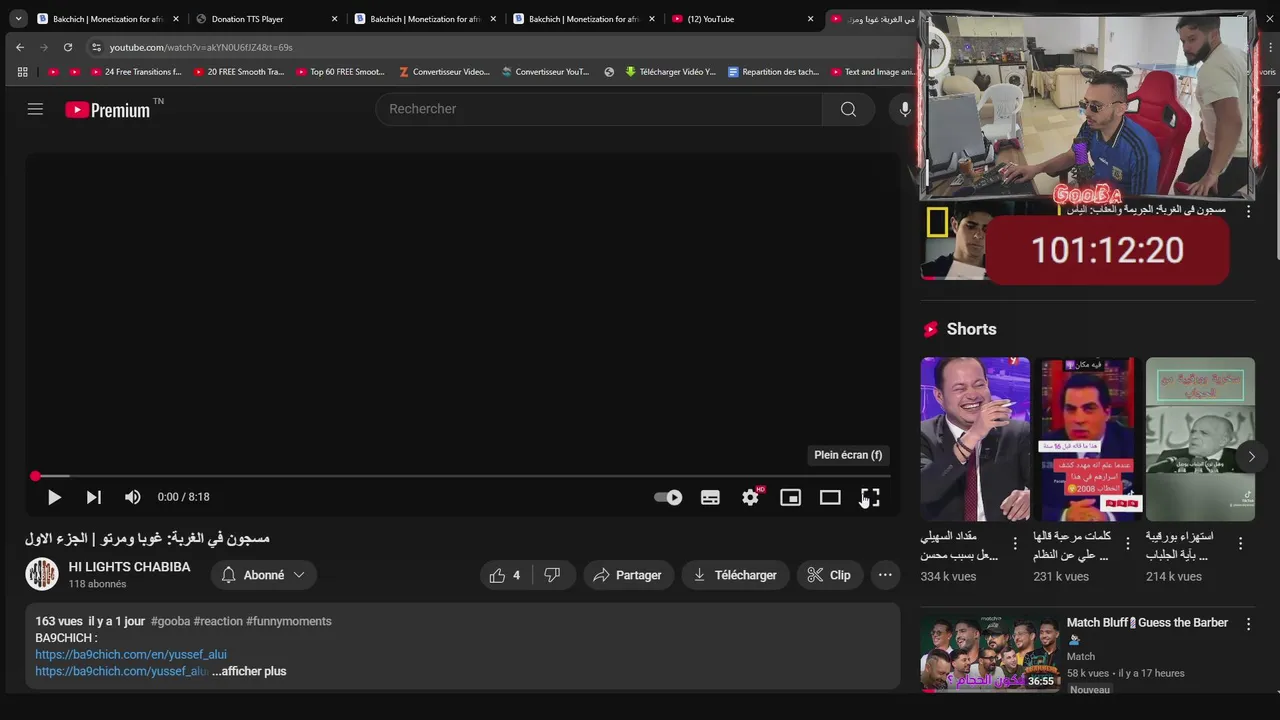Create a Clip from the video
The width and height of the screenshot is (1280, 720).
click(x=829, y=575)
